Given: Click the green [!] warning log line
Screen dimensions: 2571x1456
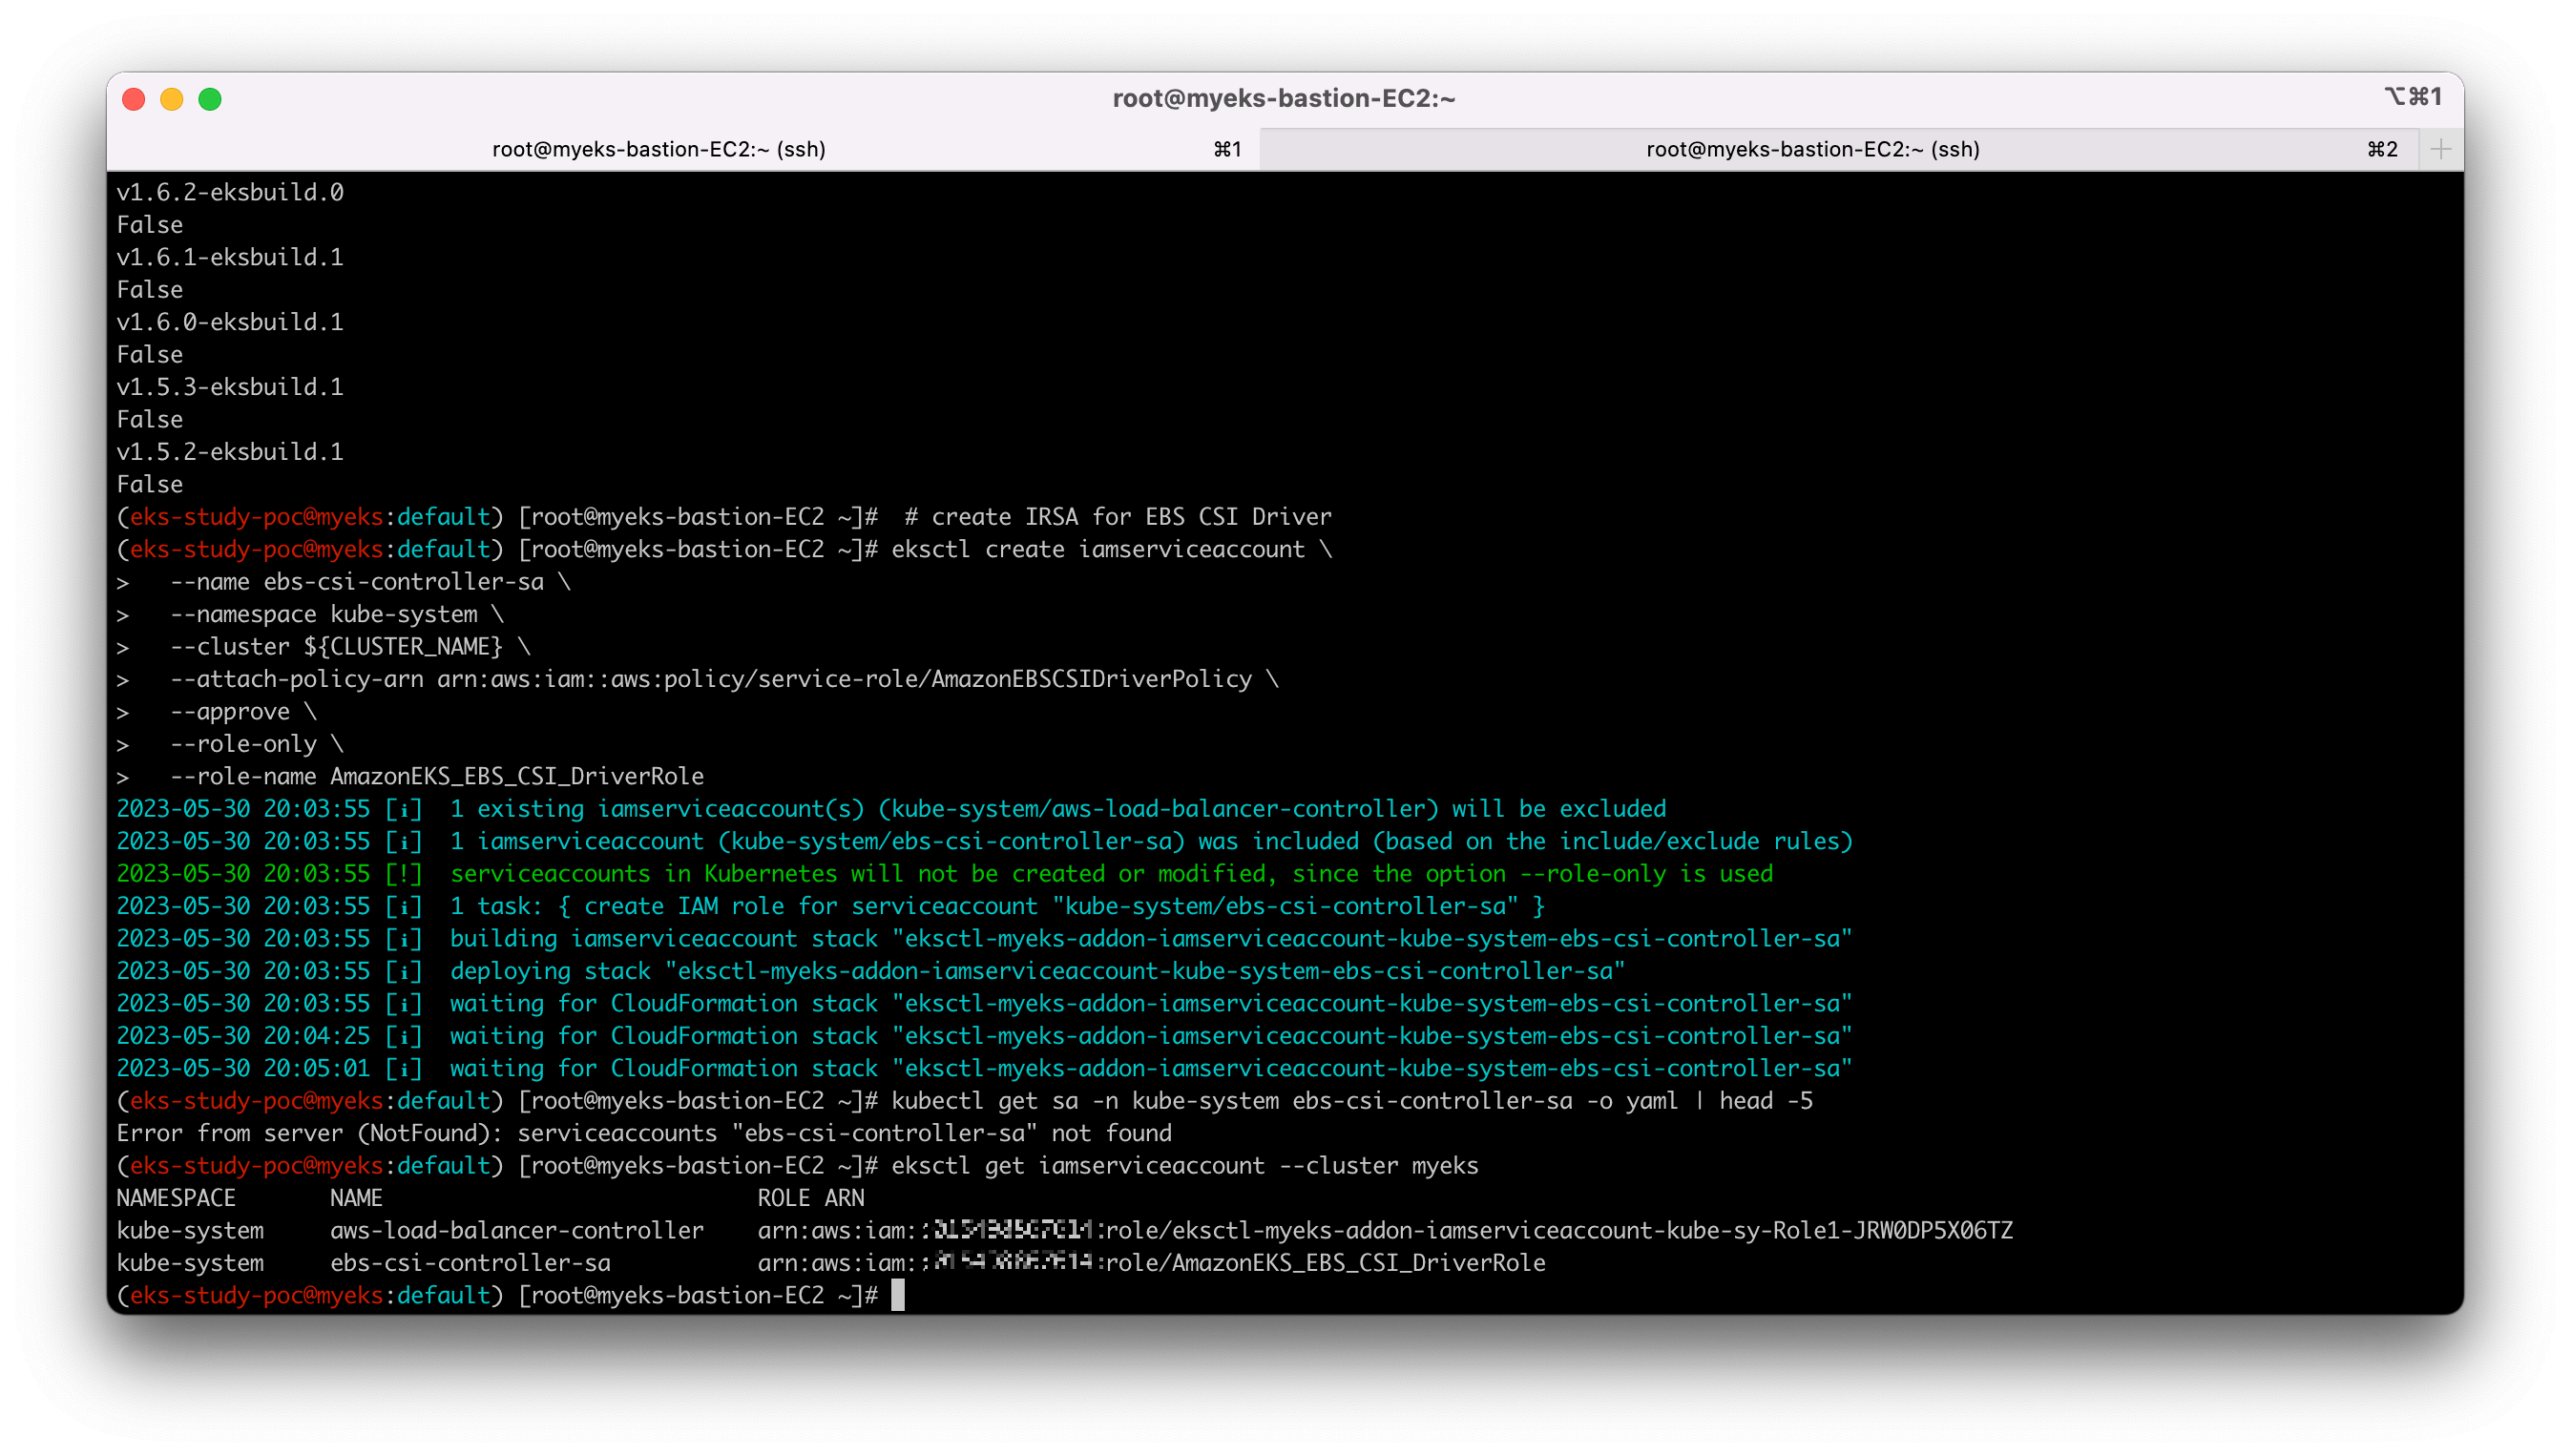Looking at the screenshot, I should point(944,873).
